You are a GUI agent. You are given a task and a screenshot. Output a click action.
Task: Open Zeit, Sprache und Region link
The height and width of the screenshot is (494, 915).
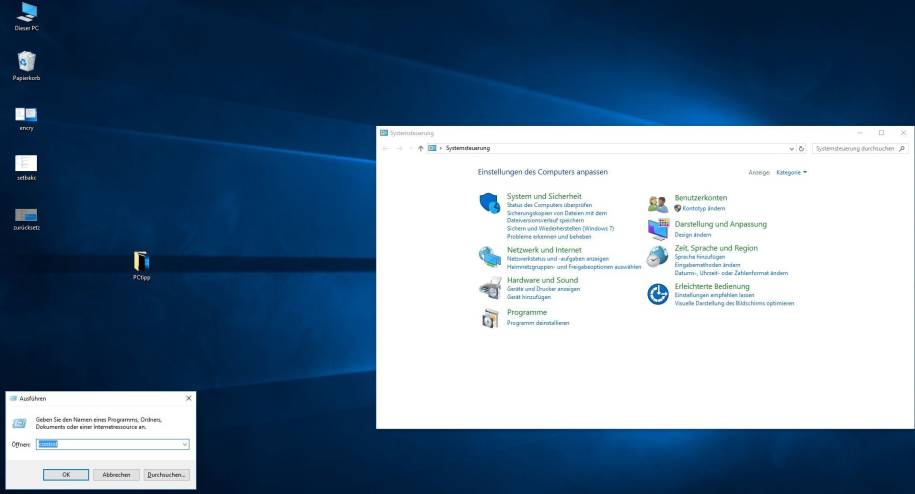(716, 248)
